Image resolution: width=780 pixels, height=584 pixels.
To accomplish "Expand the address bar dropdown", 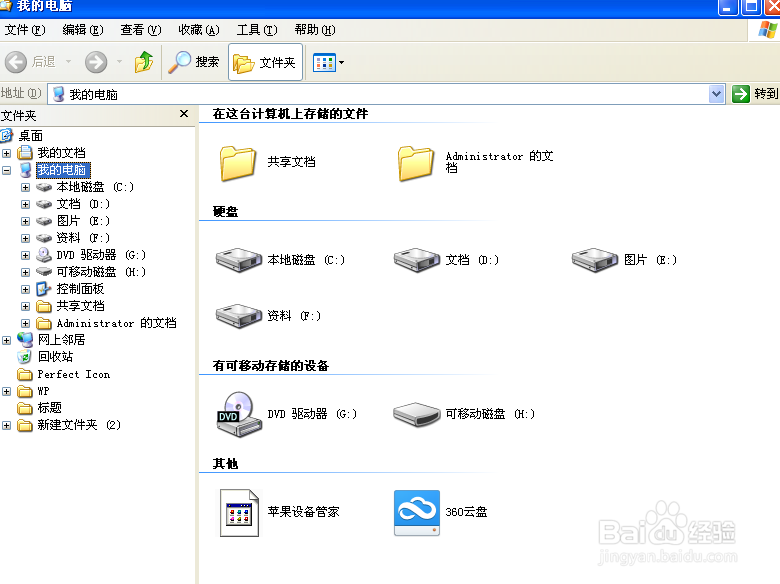I will pyautogui.click(x=716, y=94).
